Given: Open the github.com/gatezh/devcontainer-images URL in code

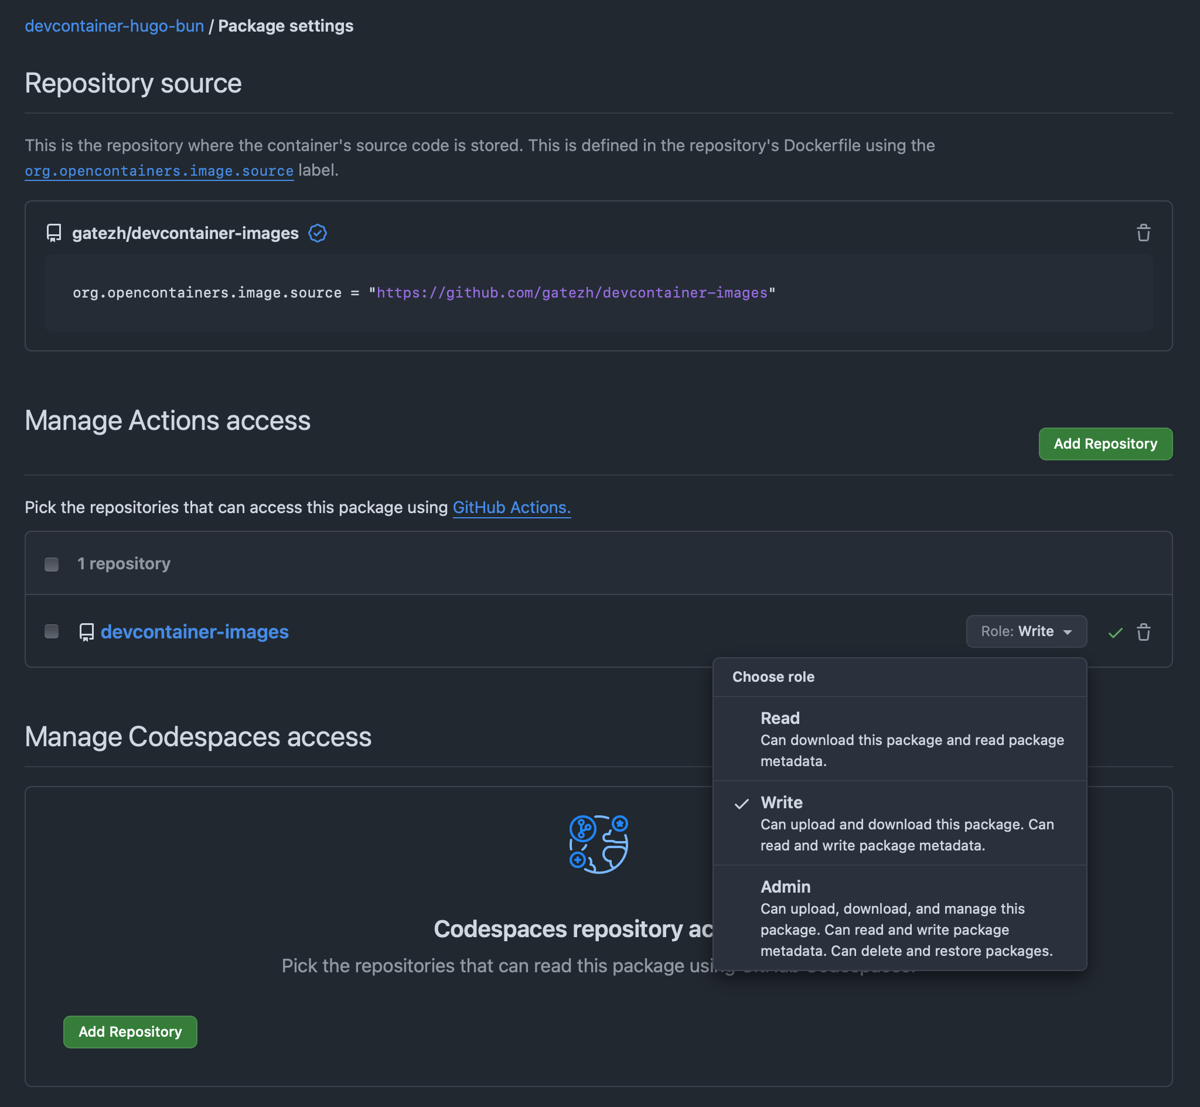Looking at the screenshot, I should pyautogui.click(x=572, y=293).
